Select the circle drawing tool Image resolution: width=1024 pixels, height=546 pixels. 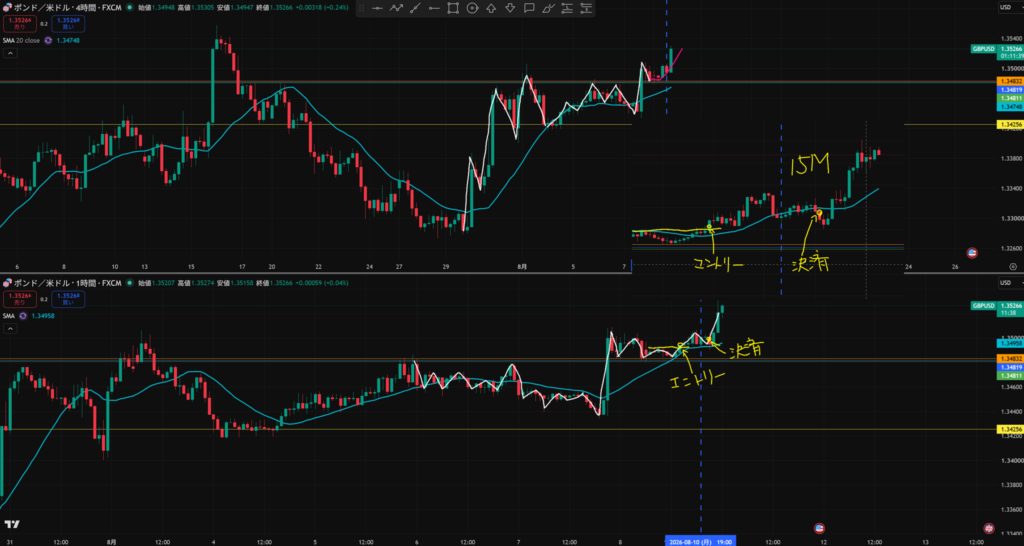point(472,8)
